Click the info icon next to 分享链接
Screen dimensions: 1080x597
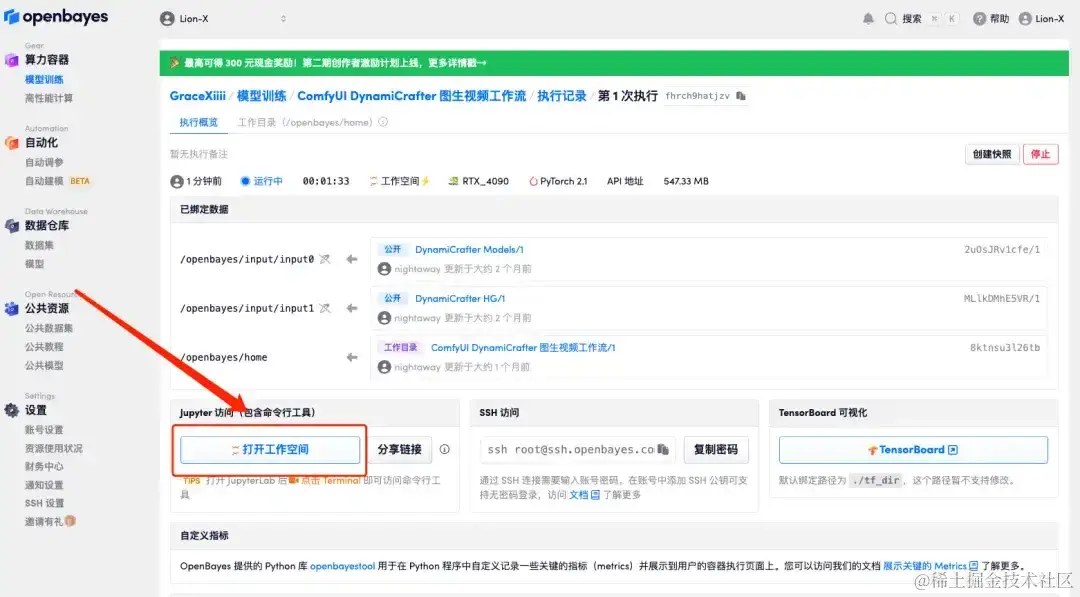[x=444, y=449]
